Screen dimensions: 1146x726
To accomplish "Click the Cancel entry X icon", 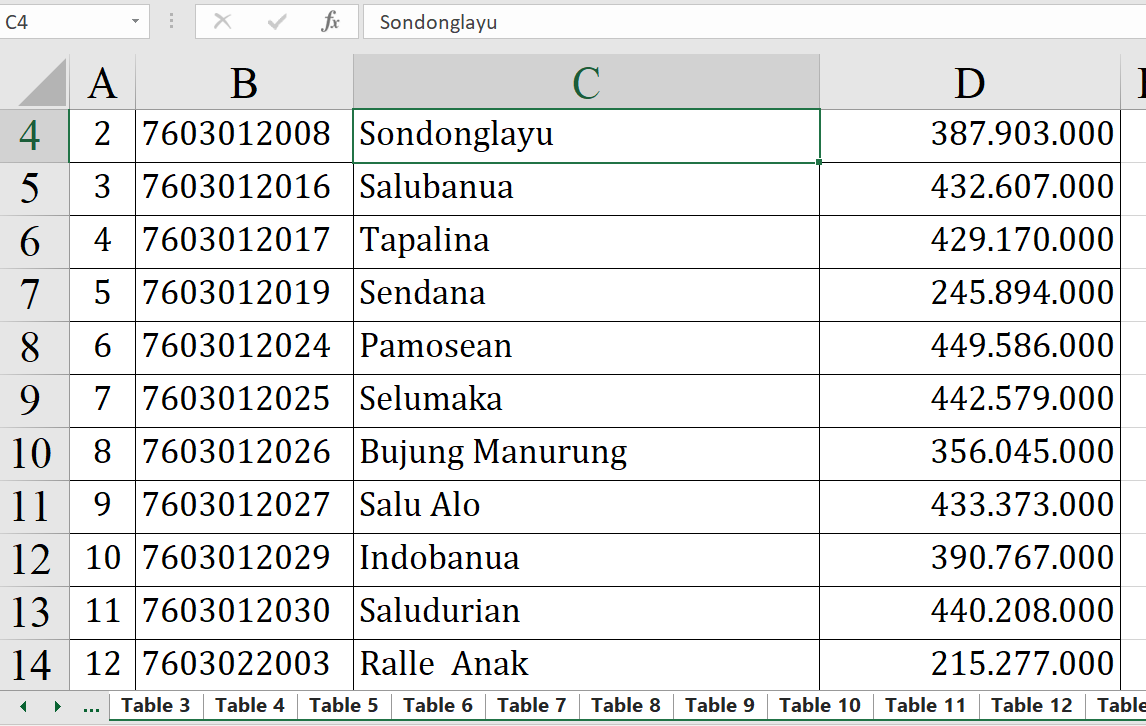I will 223,22.
